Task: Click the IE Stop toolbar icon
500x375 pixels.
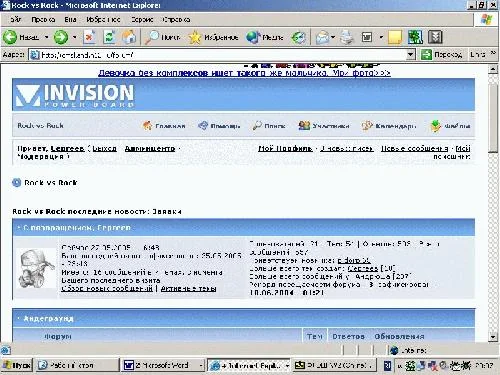Action: tap(89, 37)
